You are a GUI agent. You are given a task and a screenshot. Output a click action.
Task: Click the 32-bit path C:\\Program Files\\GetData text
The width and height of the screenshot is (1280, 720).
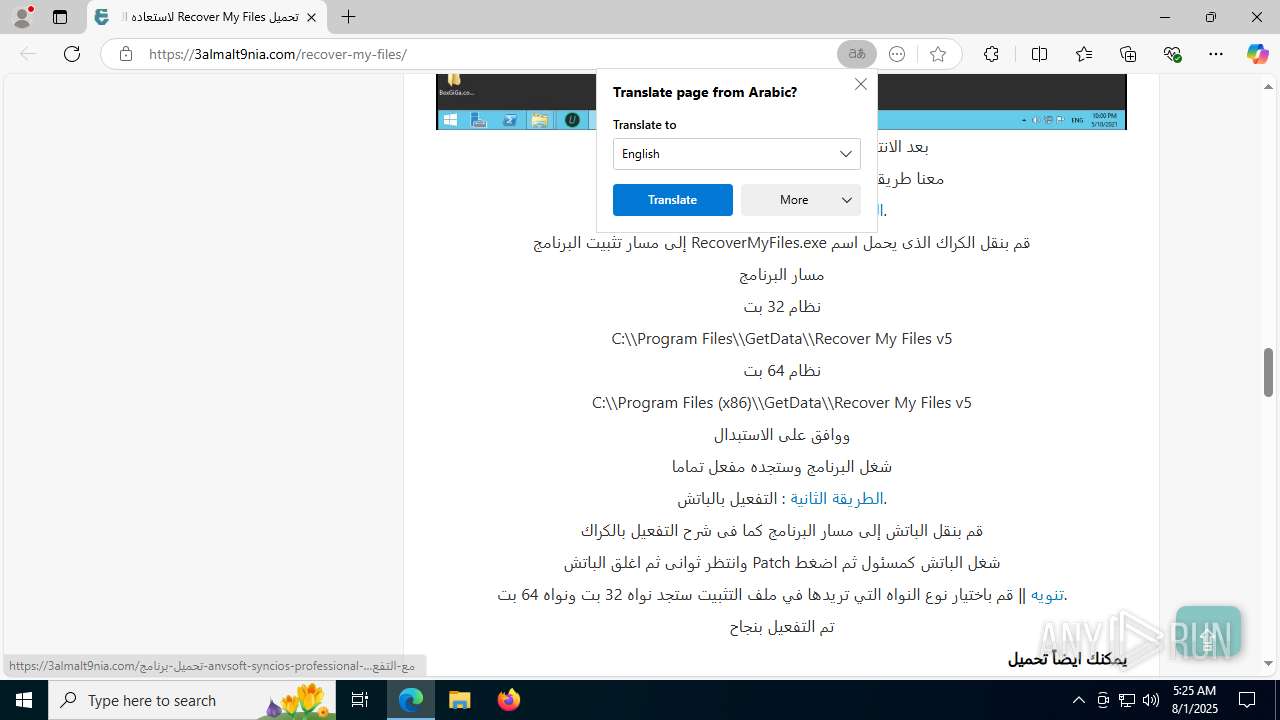[x=782, y=339]
